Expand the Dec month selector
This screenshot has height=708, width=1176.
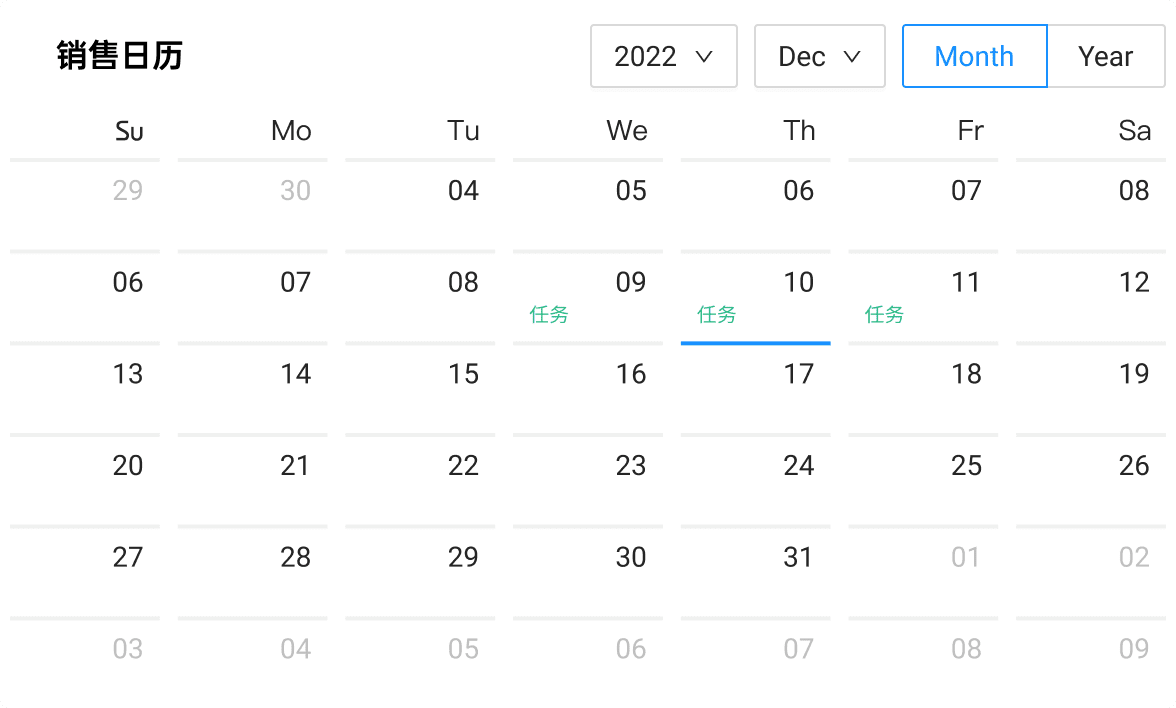819,57
